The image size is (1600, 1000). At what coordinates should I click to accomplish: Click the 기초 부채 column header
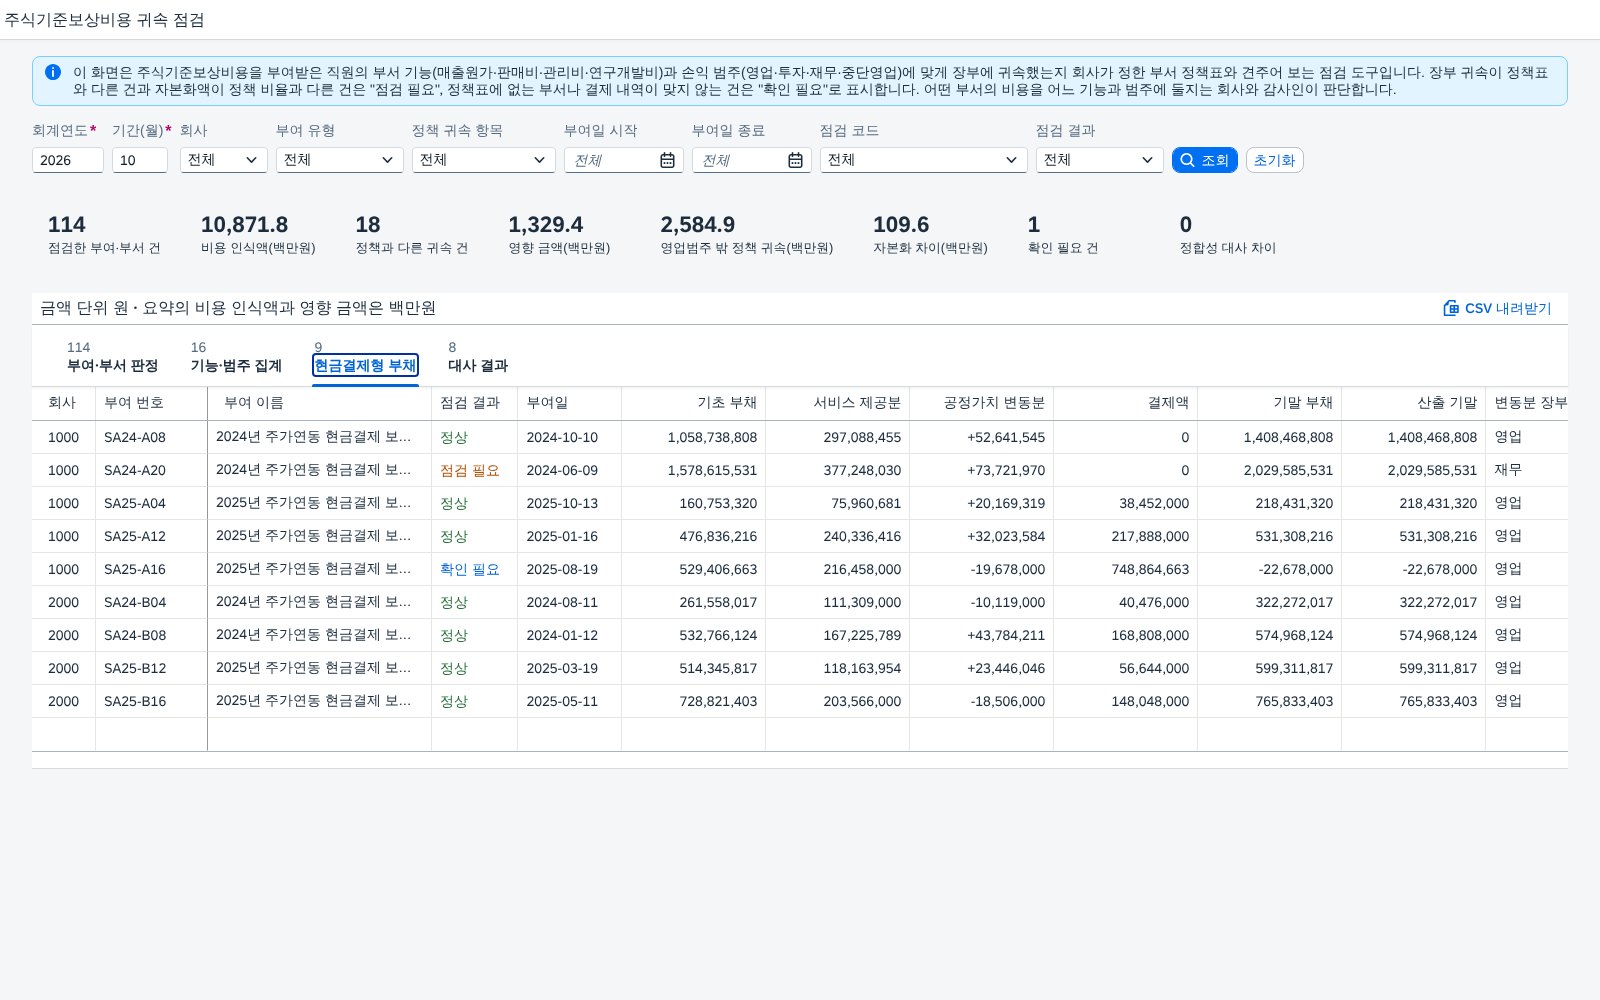(694, 403)
